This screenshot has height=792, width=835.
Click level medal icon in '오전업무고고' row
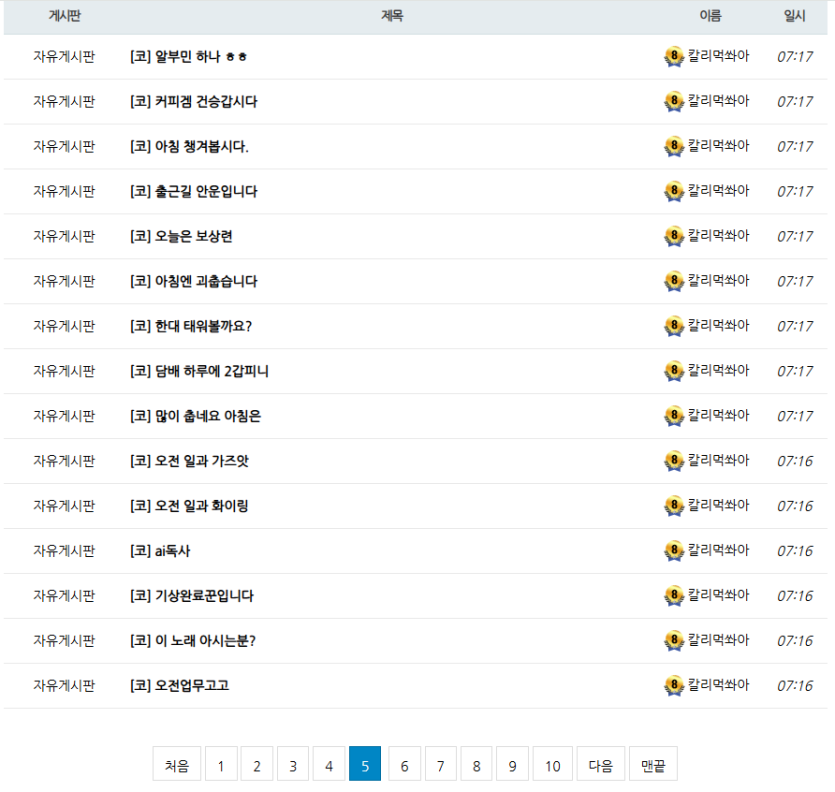pyautogui.click(x=674, y=685)
